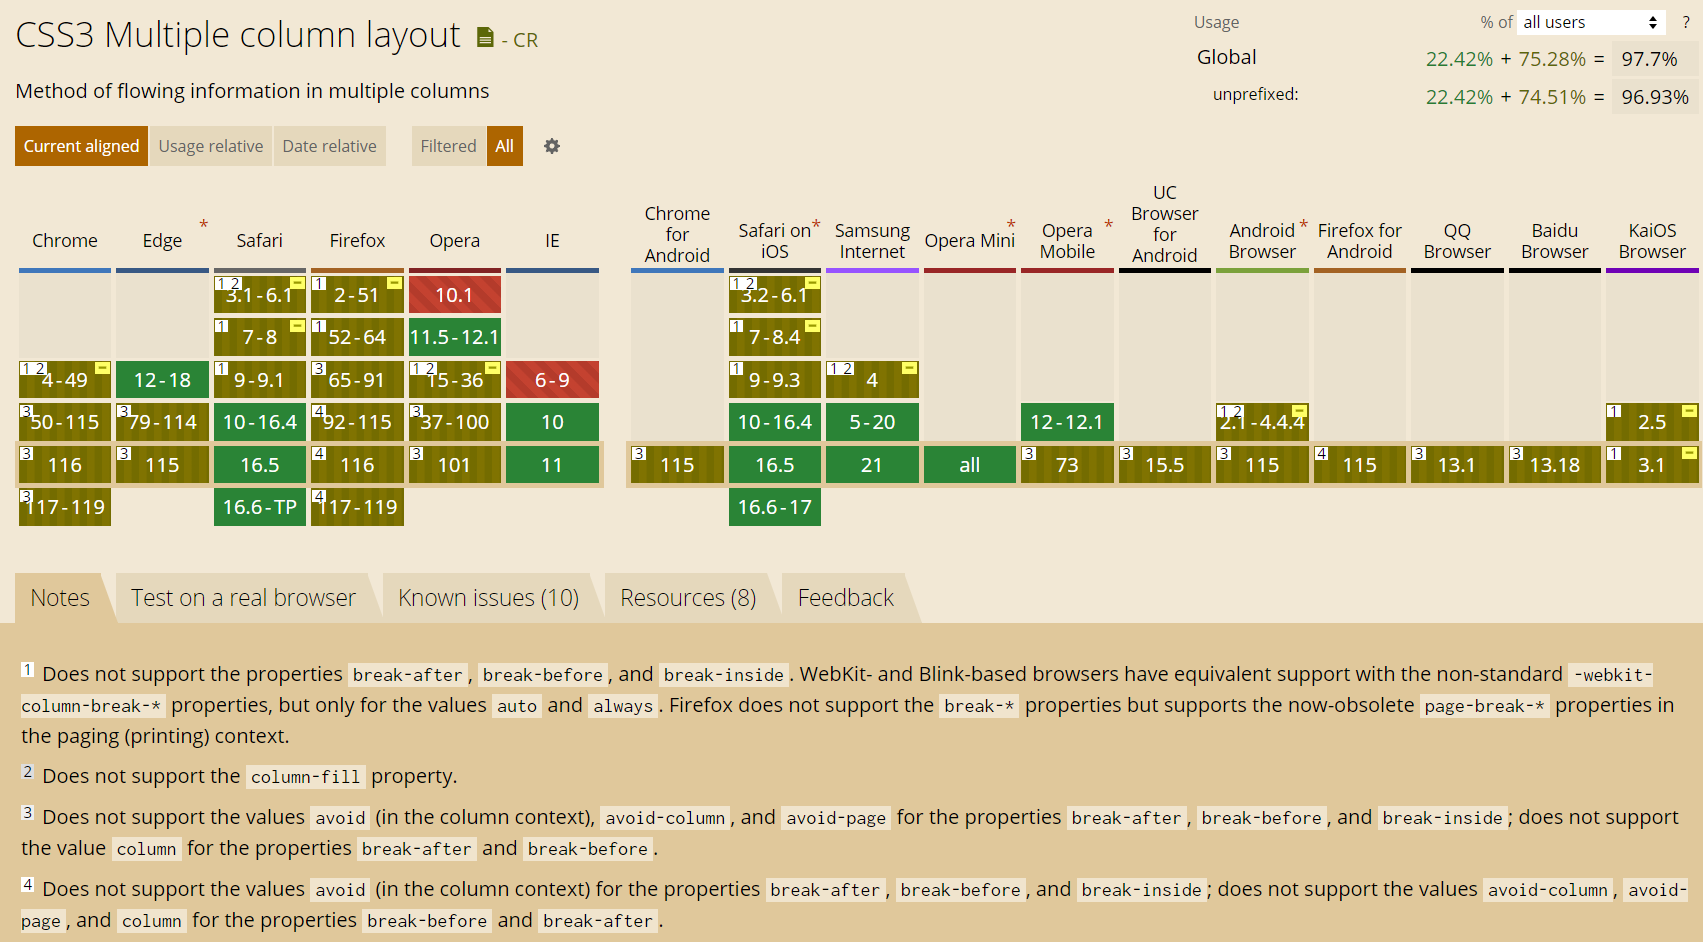Screen dimensions: 1703x942
Task: Click the Chrome for Android header
Action: (677, 235)
